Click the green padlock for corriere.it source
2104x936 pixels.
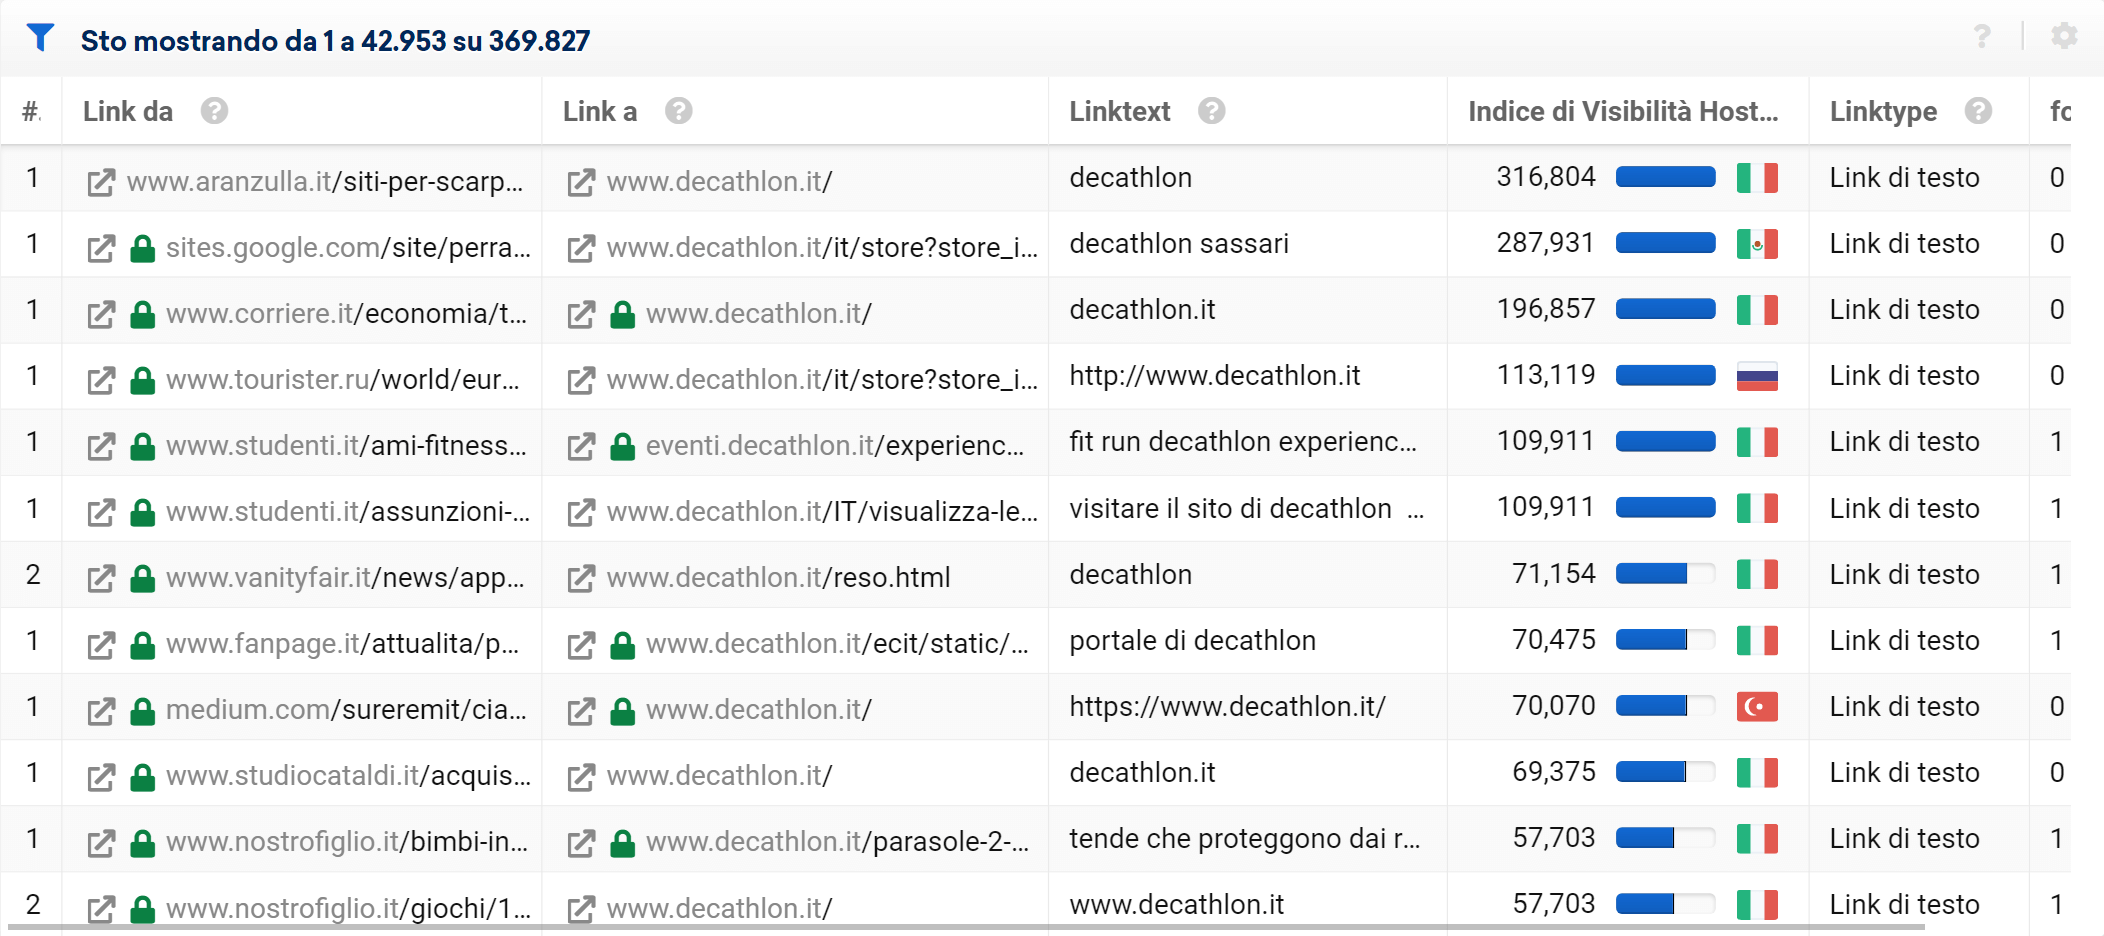tap(143, 315)
